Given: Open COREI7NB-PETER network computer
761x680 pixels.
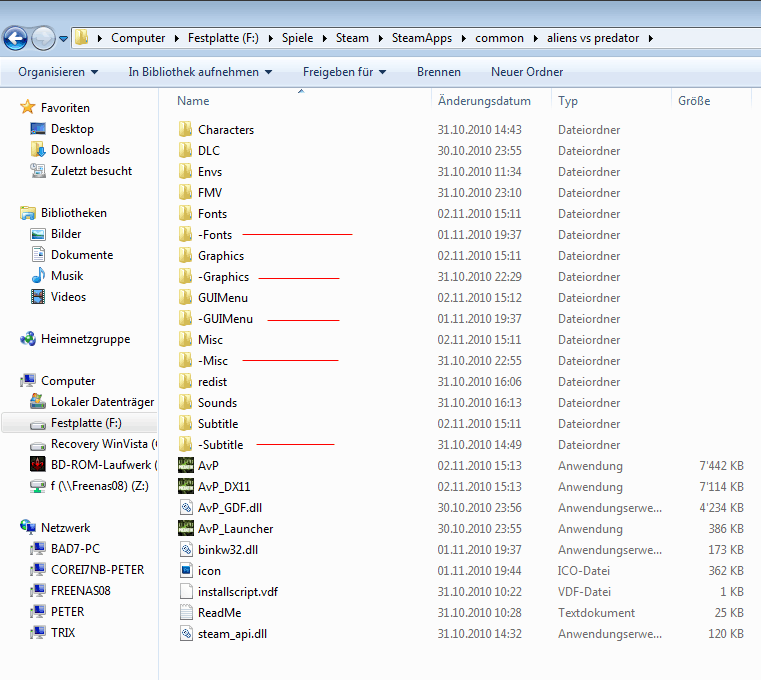Looking at the screenshot, I should click(x=98, y=569).
